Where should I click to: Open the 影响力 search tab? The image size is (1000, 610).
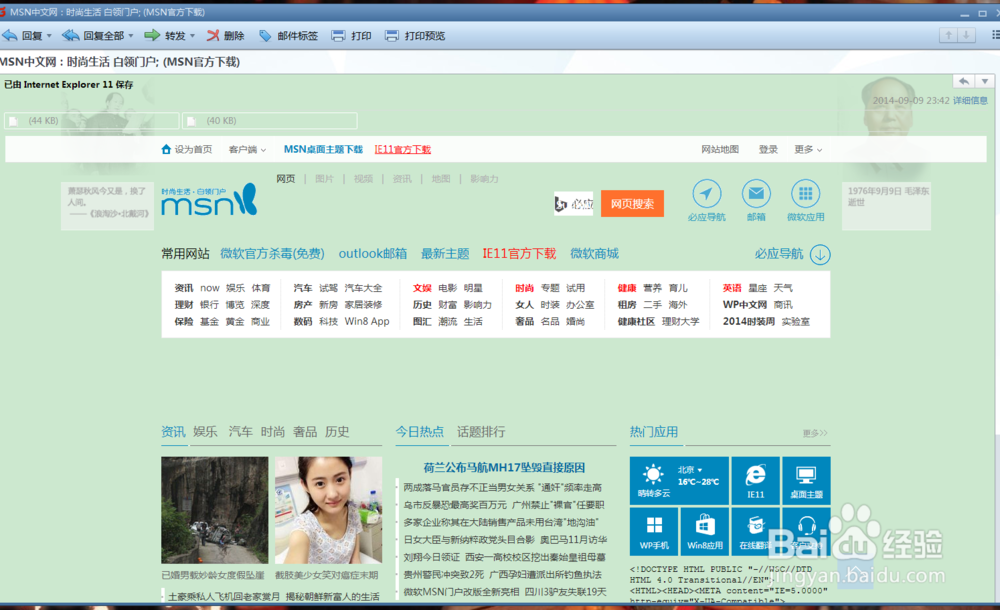click(x=484, y=179)
